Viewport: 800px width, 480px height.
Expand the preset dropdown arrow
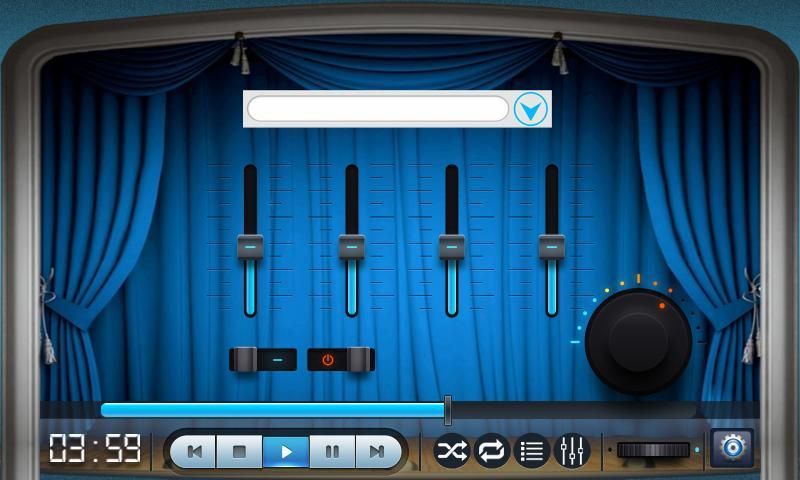(531, 109)
